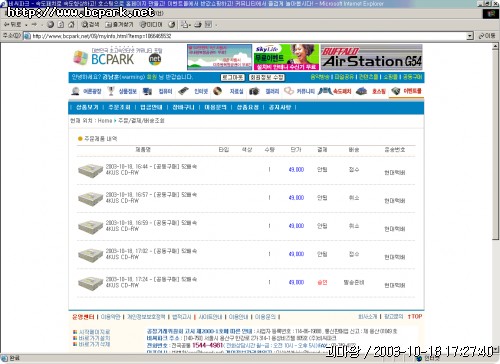This screenshot has width=500, height=364.
Task: Select the 대응문의 menu item
Action: (215, 107)
